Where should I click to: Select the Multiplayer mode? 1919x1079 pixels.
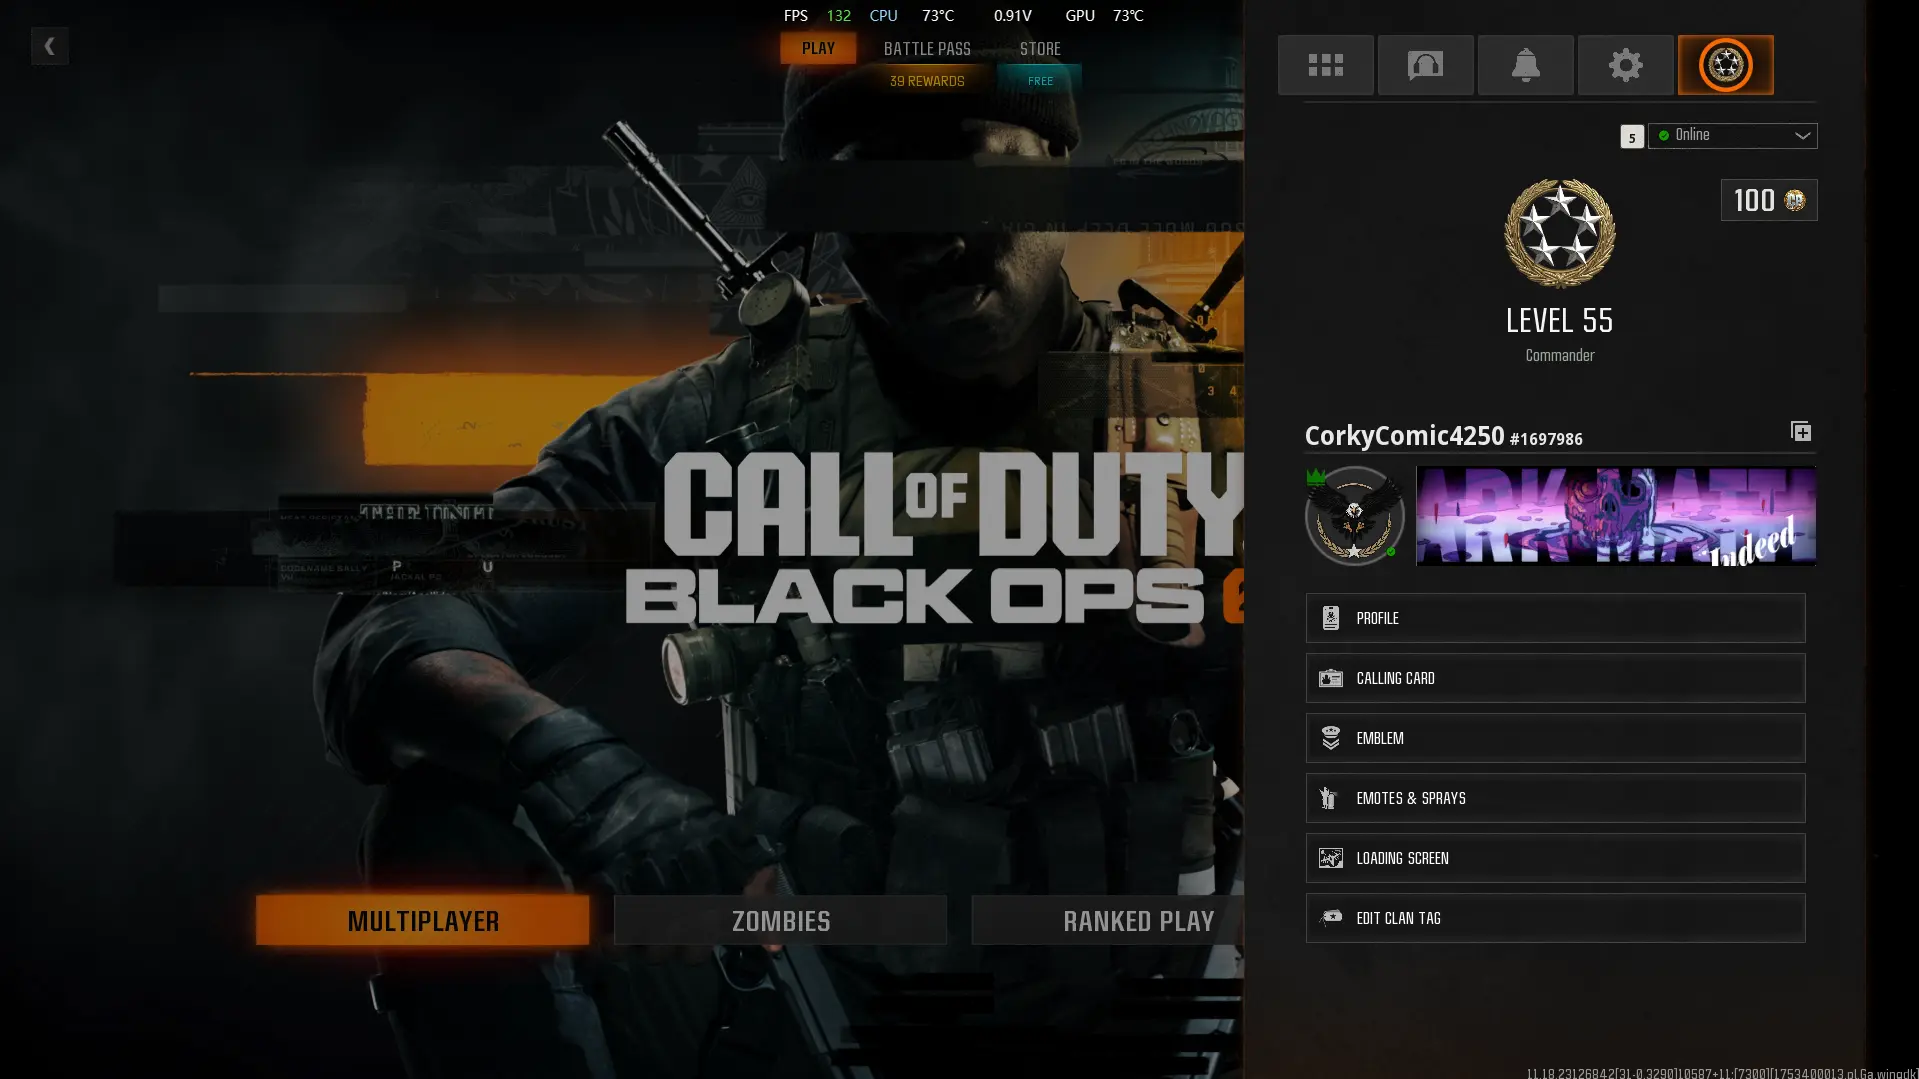[423, 920]
